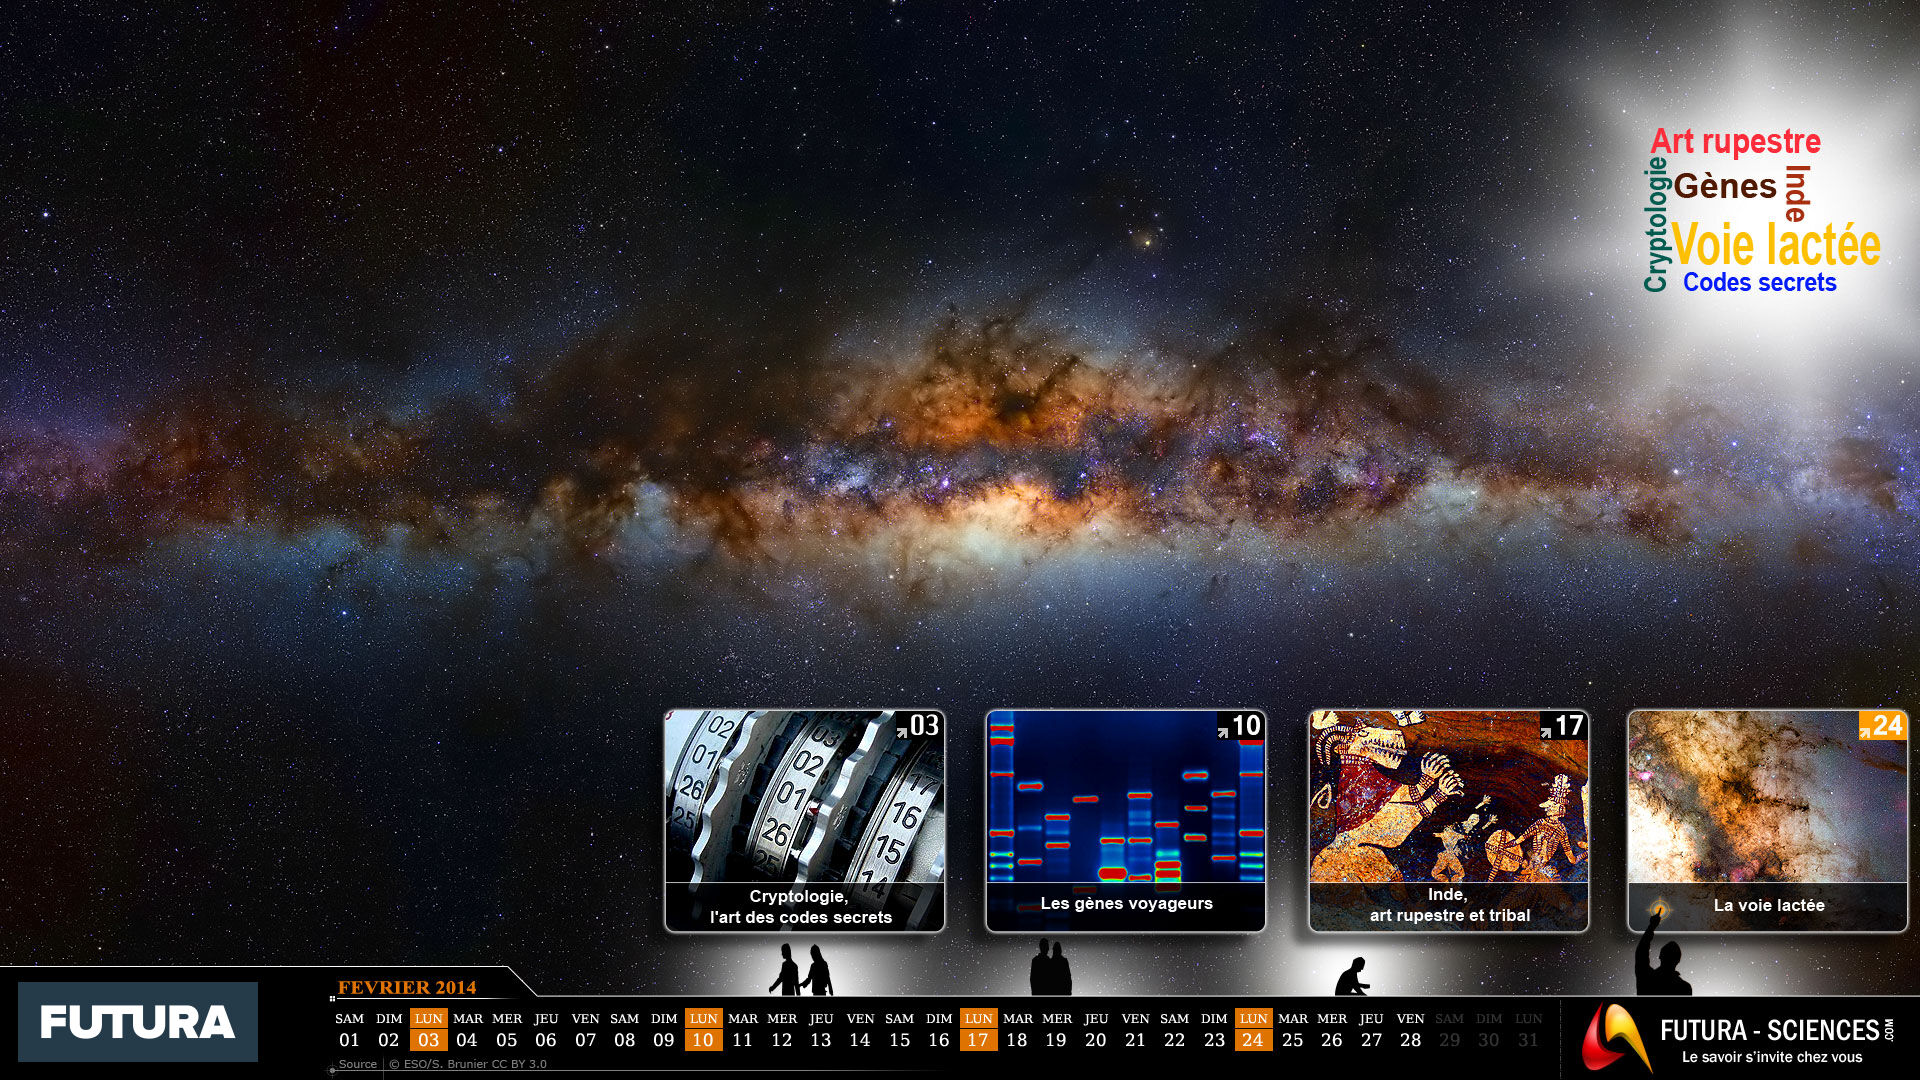Click the Source credit label at the bottom

point(358,1064)
